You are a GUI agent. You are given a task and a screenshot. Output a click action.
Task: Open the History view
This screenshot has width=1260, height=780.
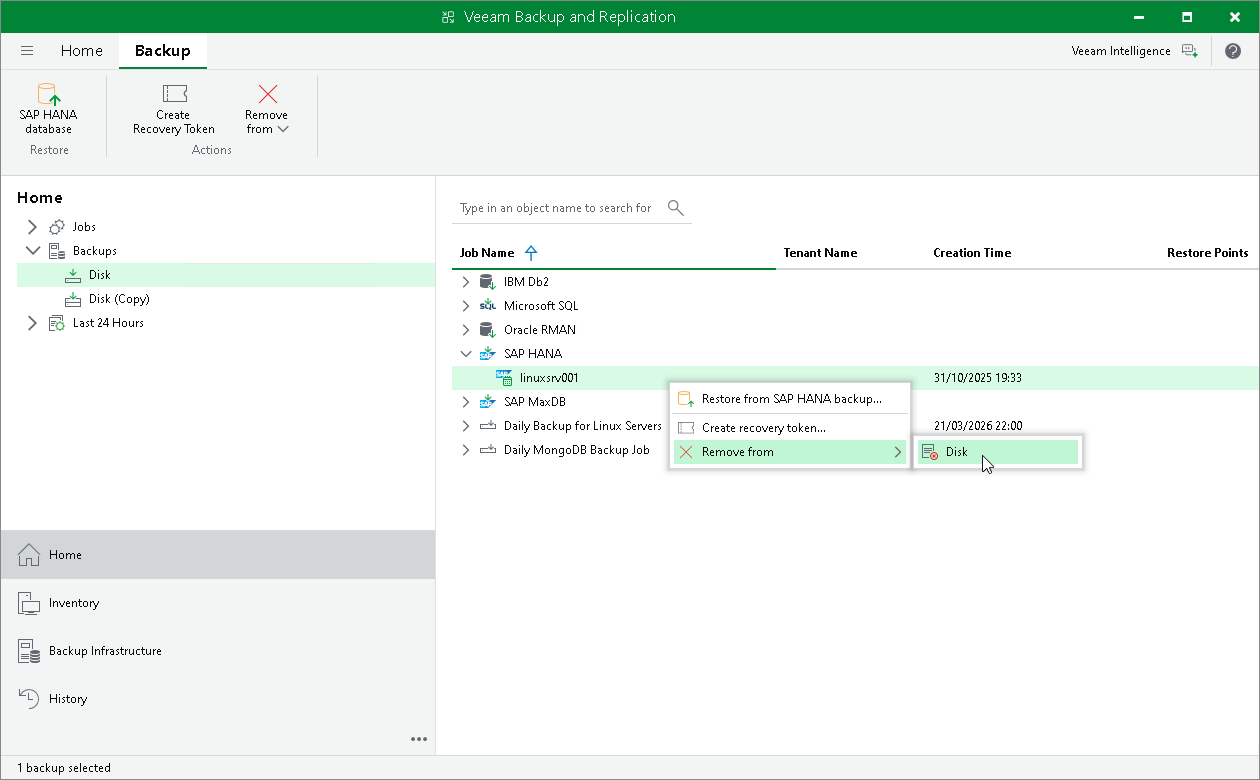pos(218,699)
